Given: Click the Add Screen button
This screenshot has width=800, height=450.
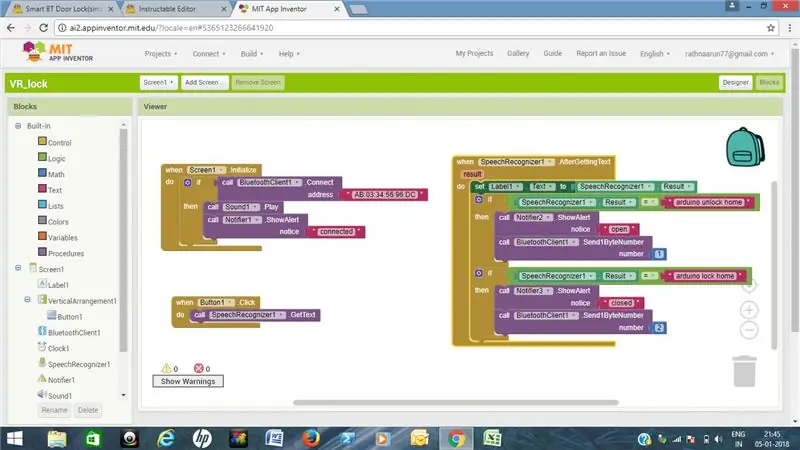Looking at the screenshot, I should pos(204,82).
